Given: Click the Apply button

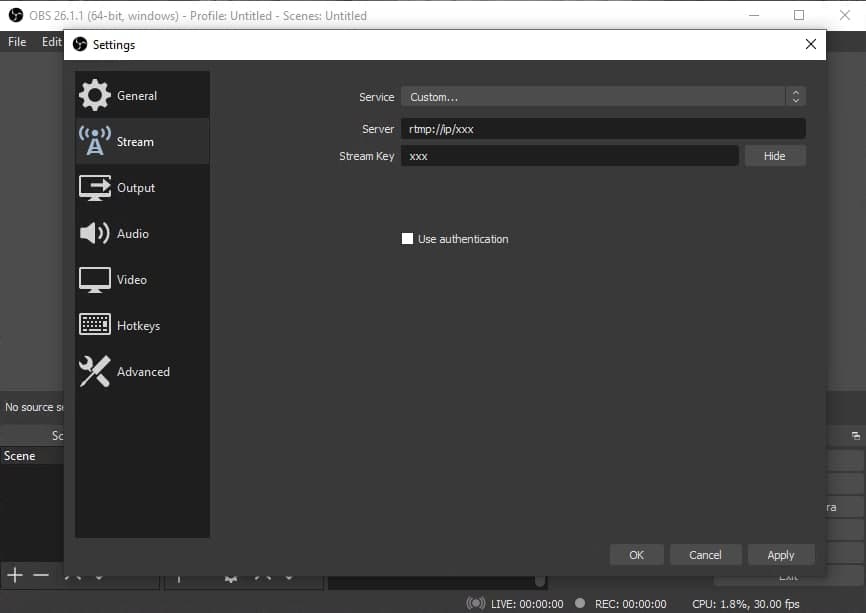Looking at the screenshot, I should pos(780,555).
